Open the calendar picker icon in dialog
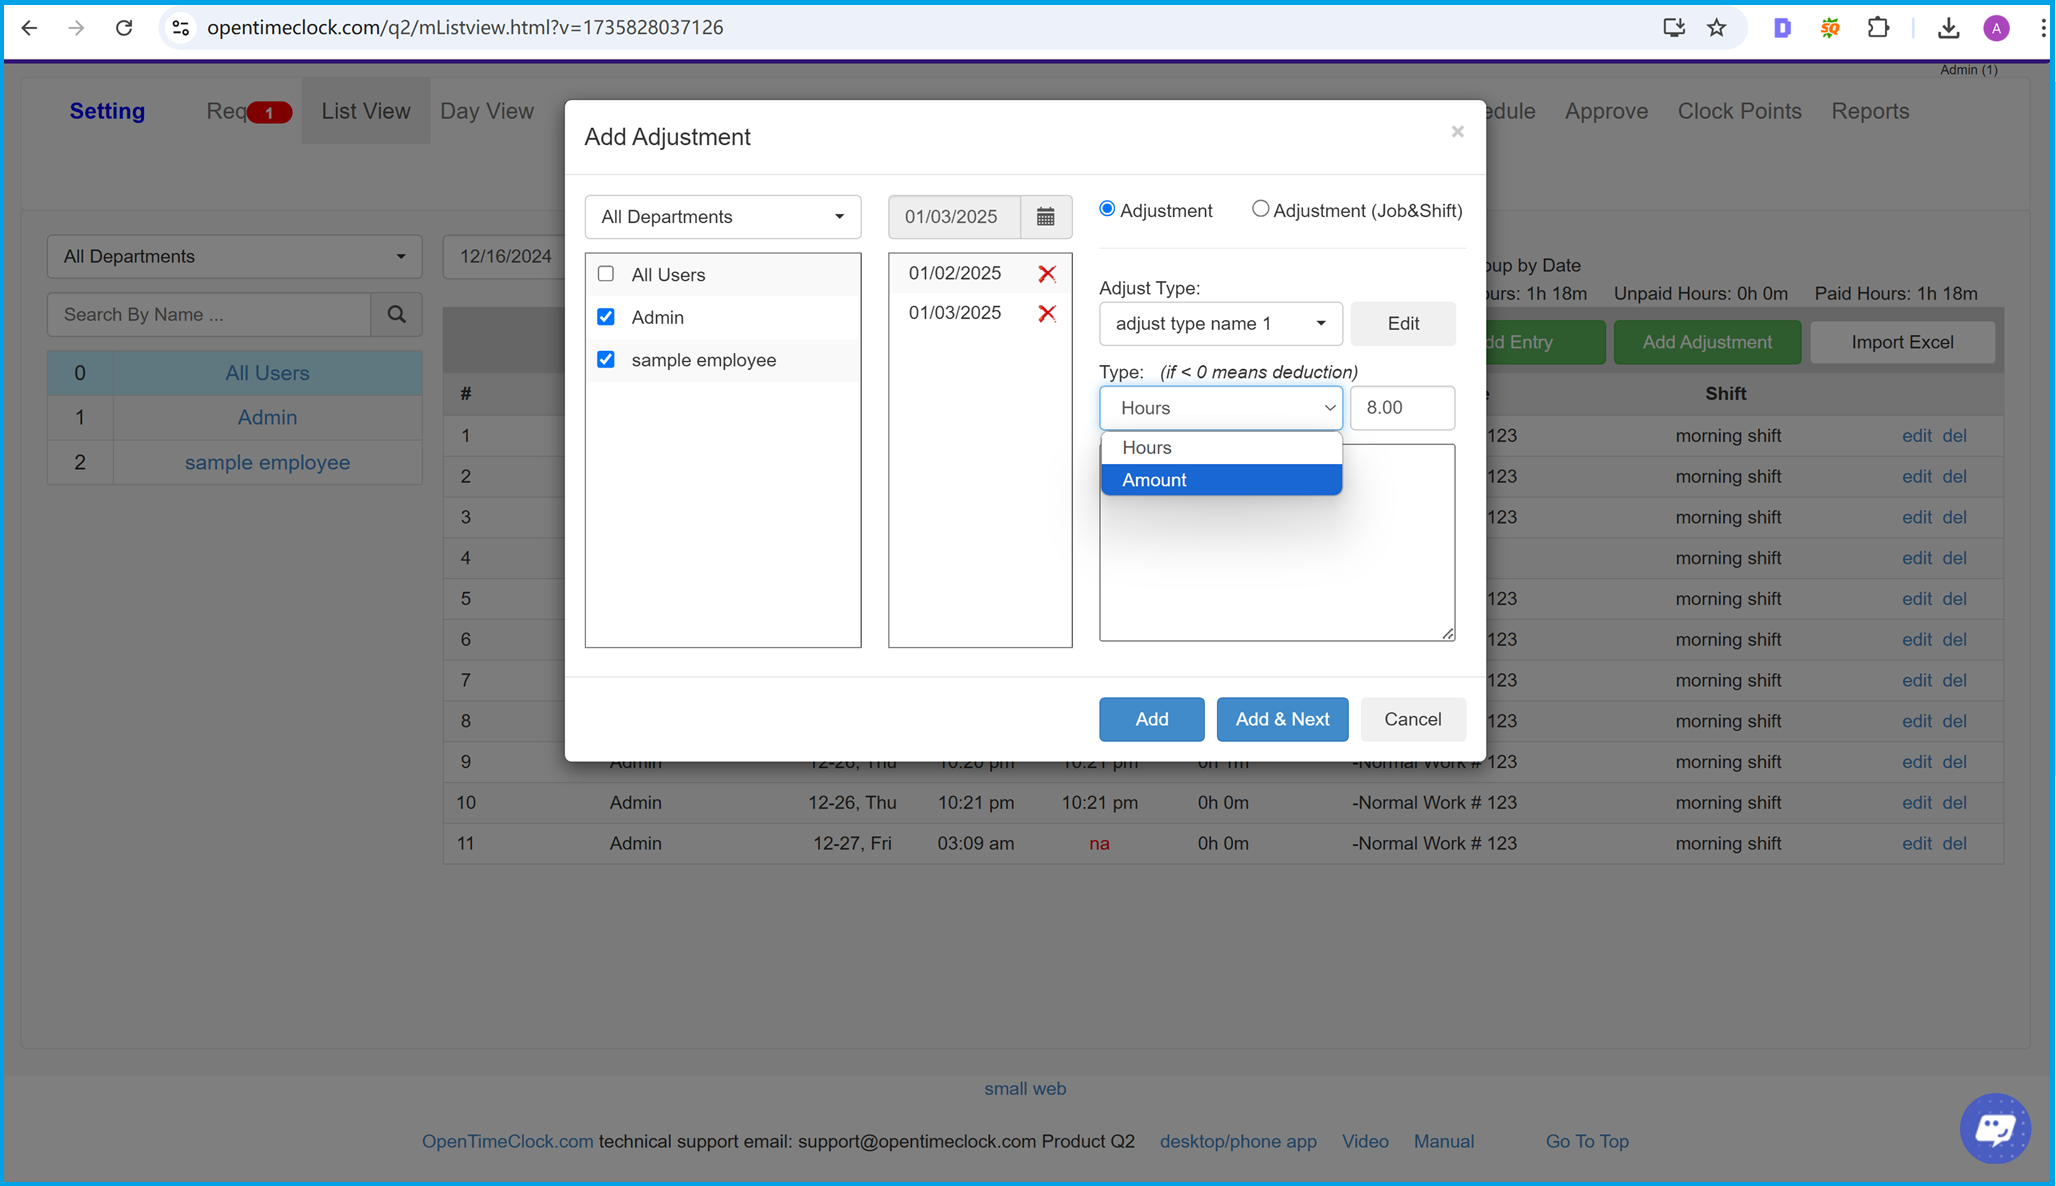2056x1186 pixels. click(1046, 217)
